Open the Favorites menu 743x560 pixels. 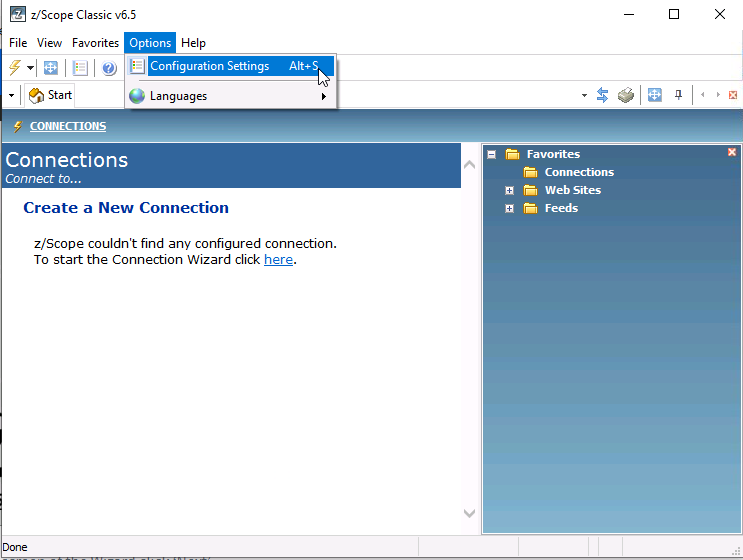click(95, 43)
